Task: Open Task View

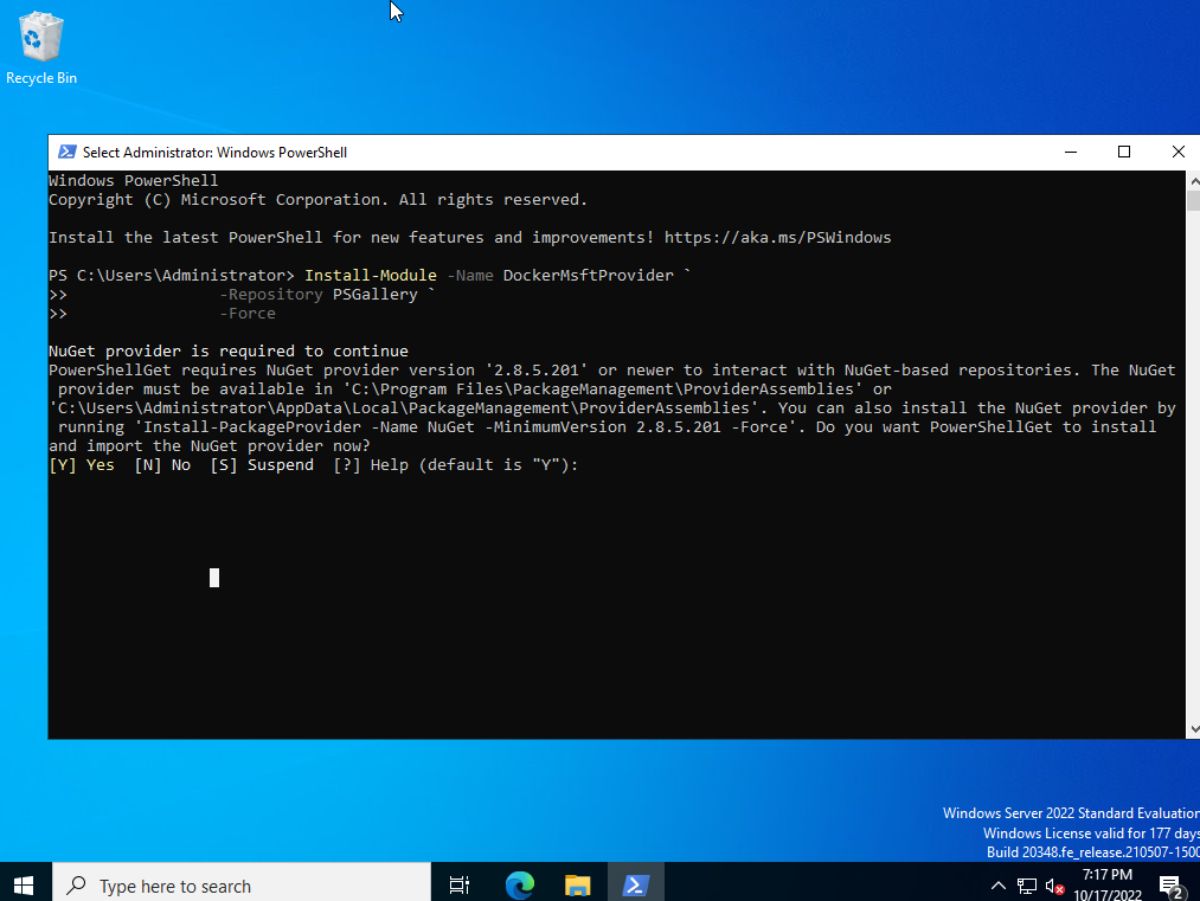Action: tap(458, 885)
